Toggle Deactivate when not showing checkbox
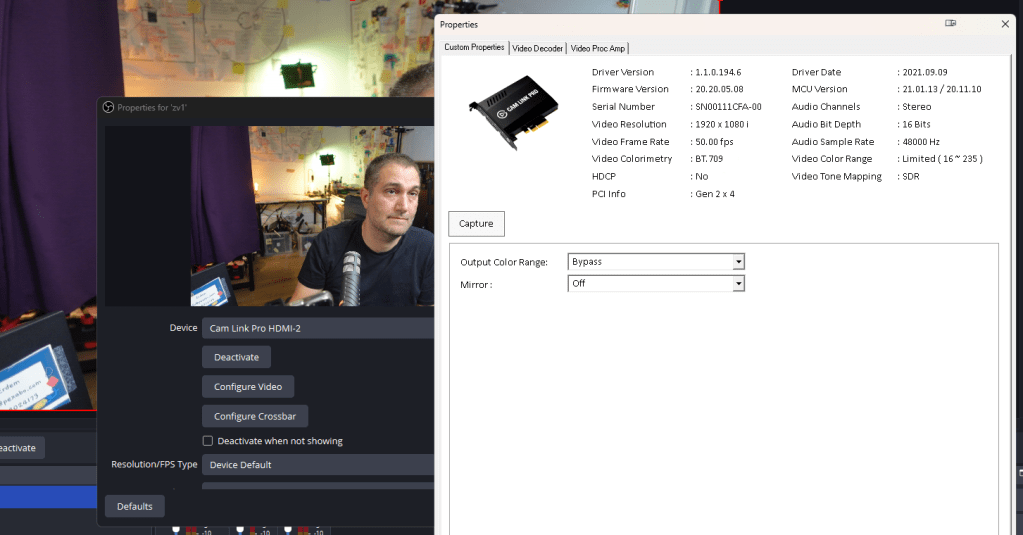Screen dimensions: 1023x535 tap(207, 441)
